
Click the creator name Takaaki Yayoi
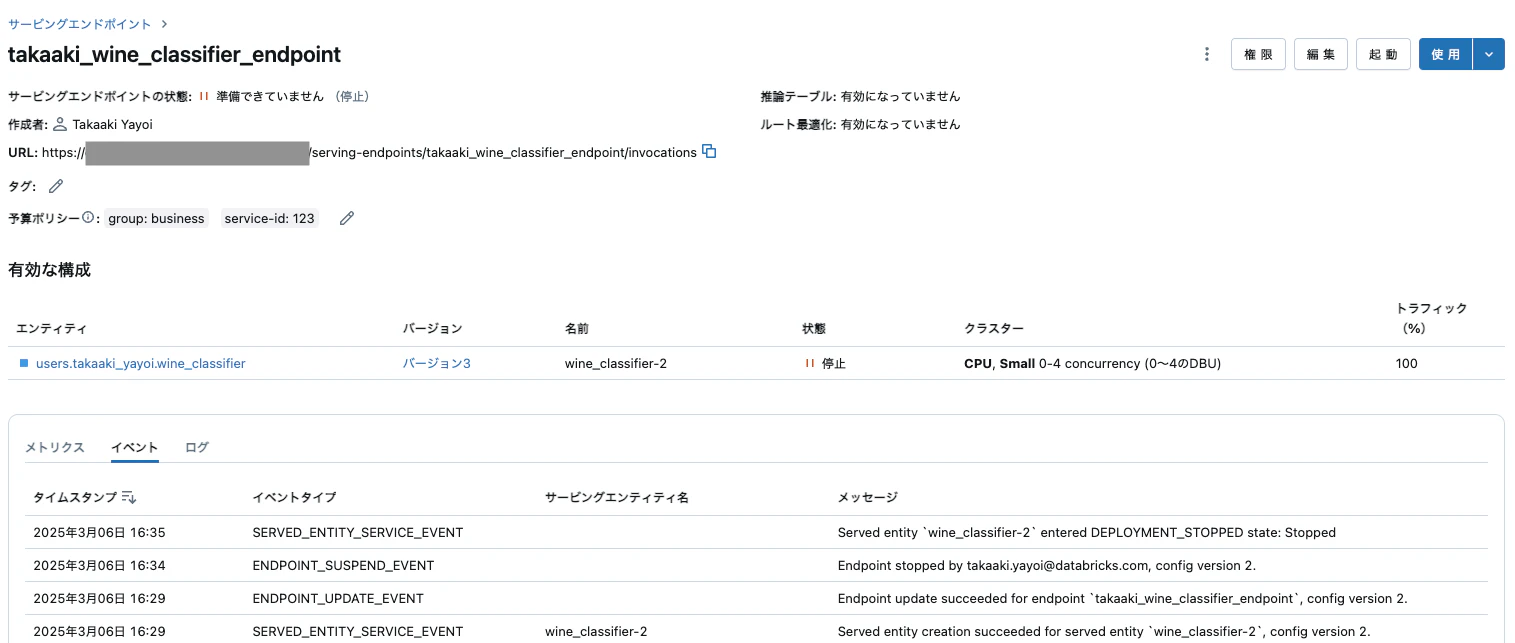tap(113, 124)
